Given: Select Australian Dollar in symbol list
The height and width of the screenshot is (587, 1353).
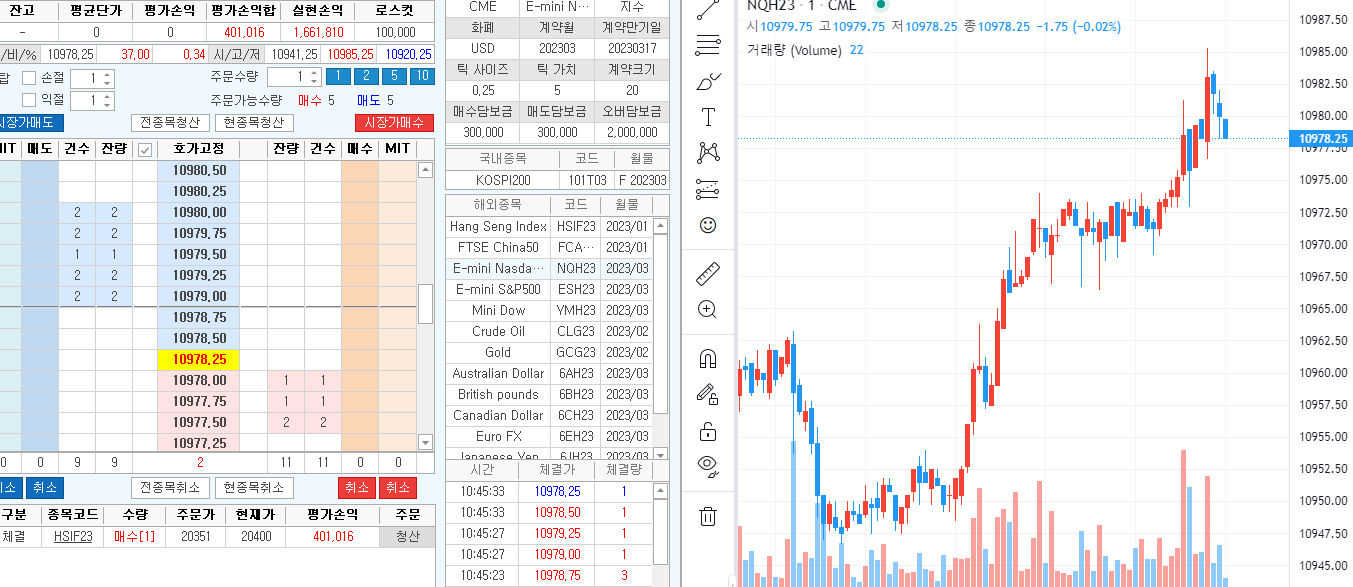Looking at the screenshot, I should [498, 373].
